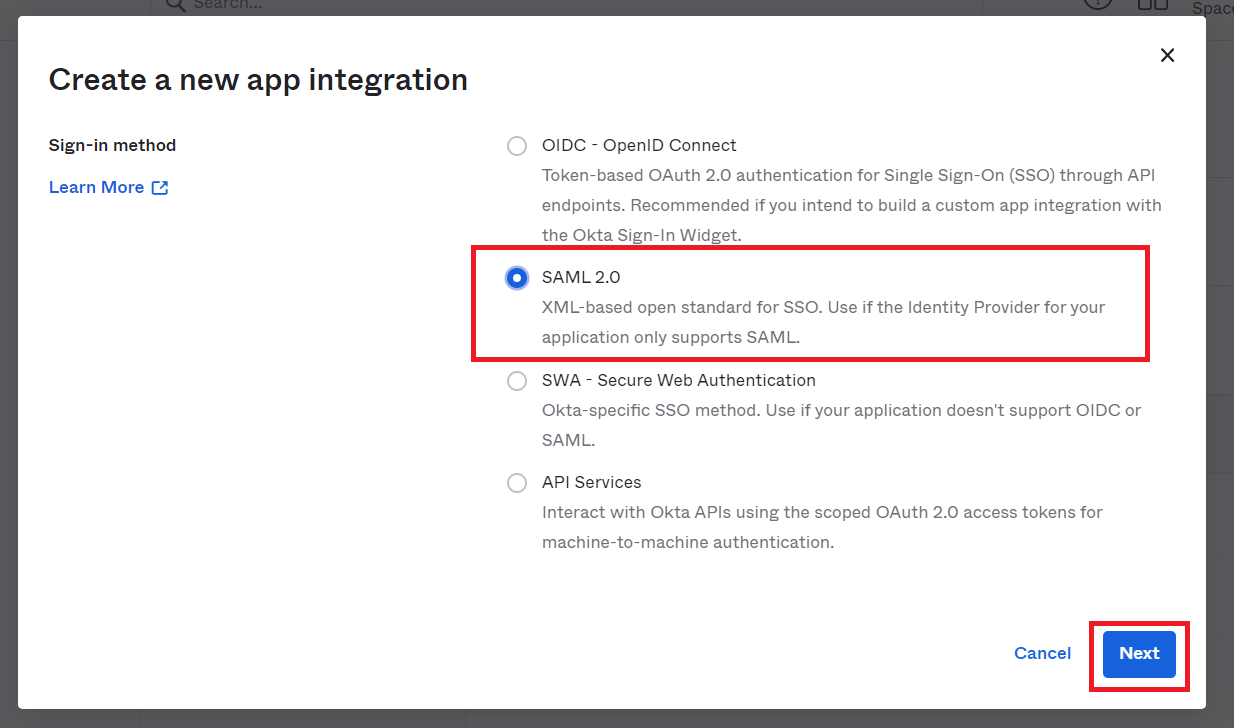
Task: Click the OIDC - OpenID Connect label
Action: coord(639,145)
